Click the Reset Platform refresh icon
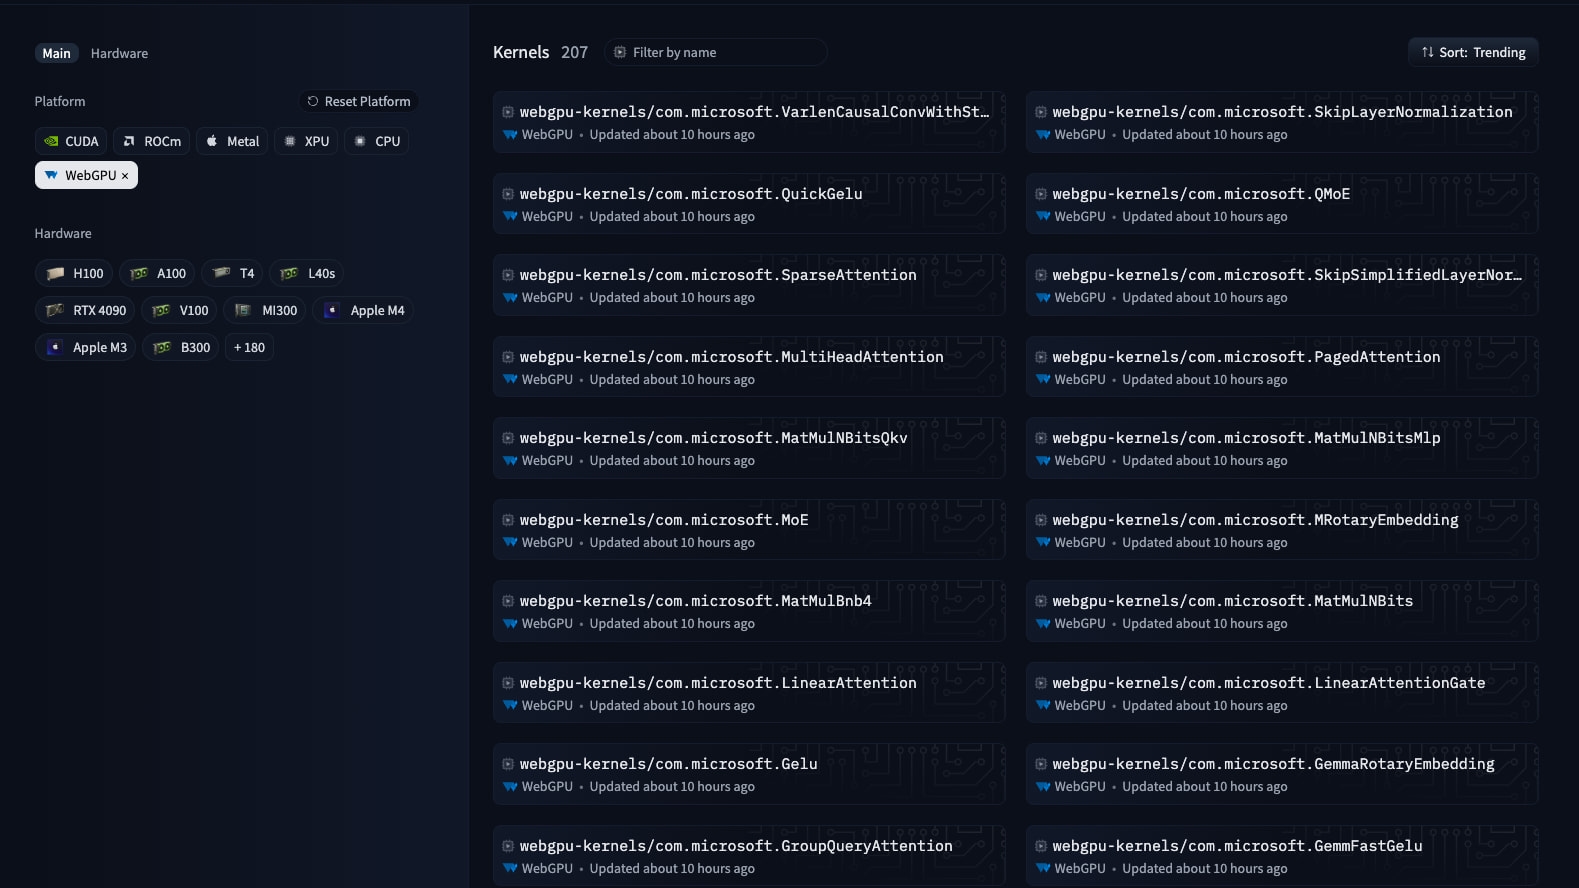The image size is (1579, 888). tap(313, 101)
